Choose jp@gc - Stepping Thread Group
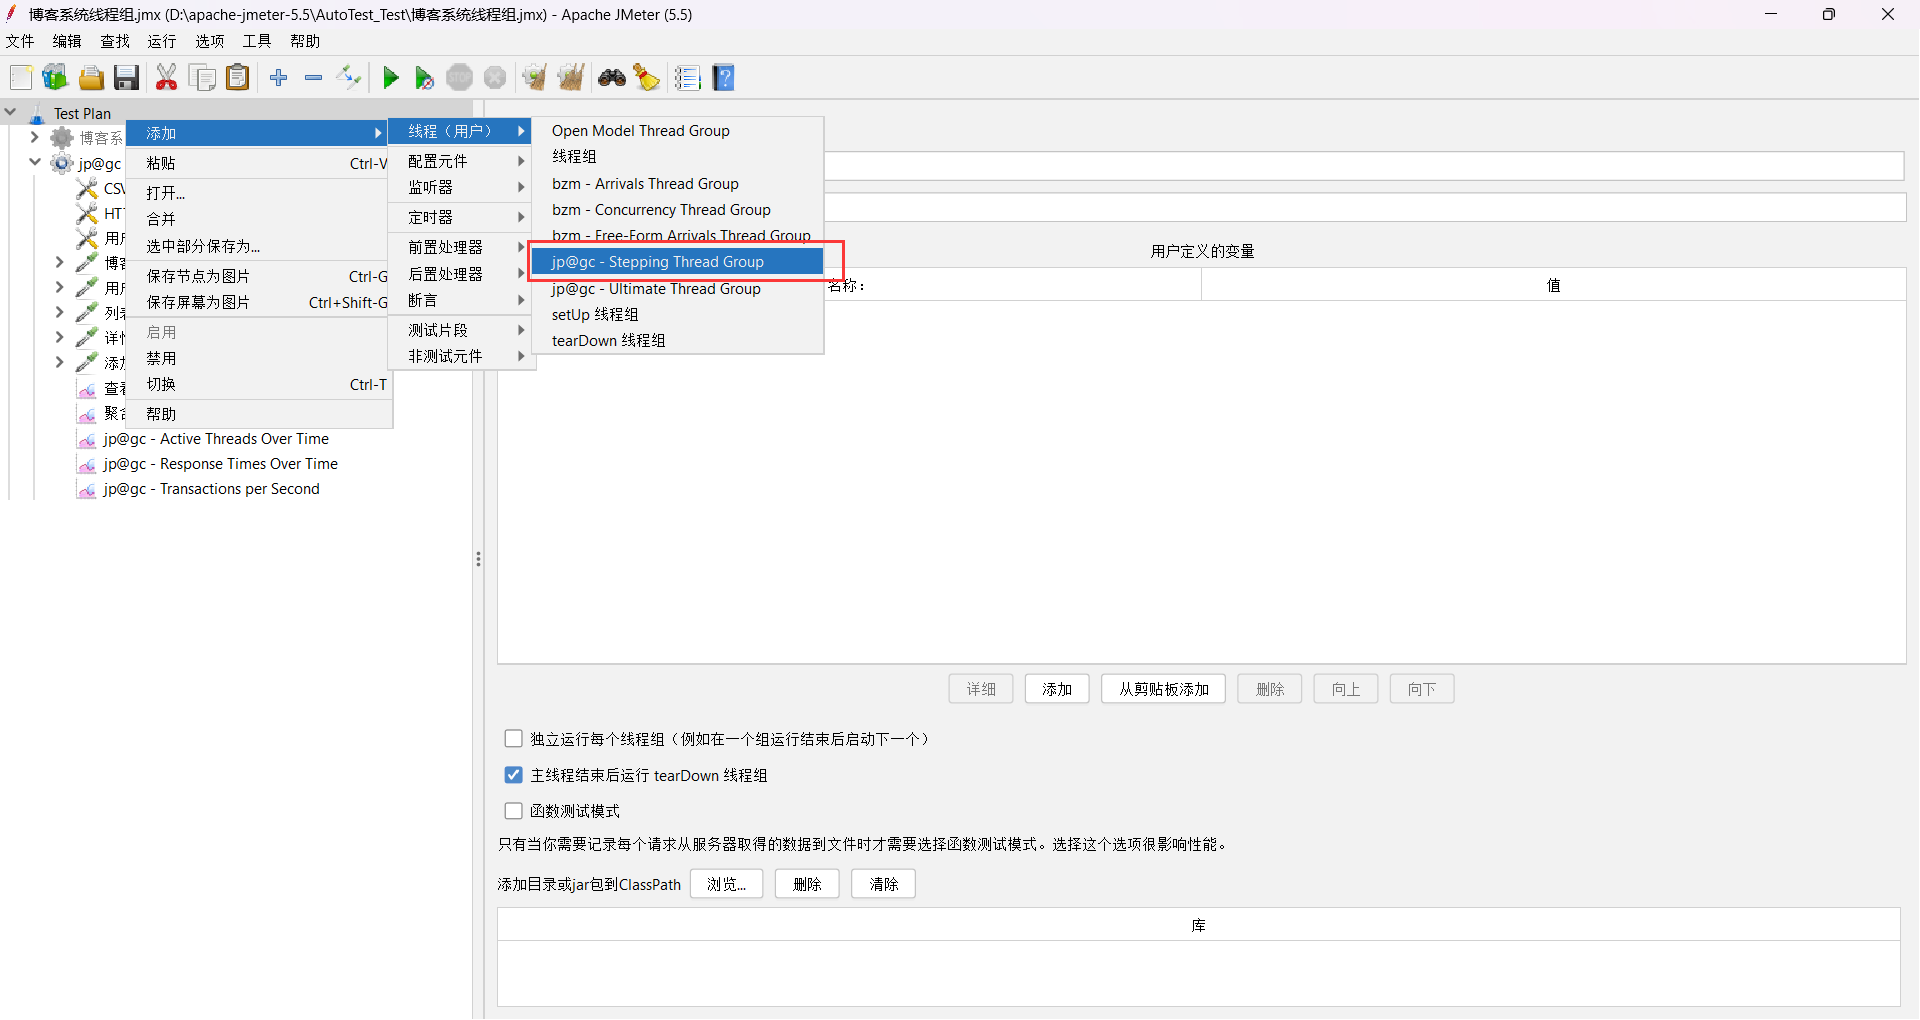 click(677, 262)
